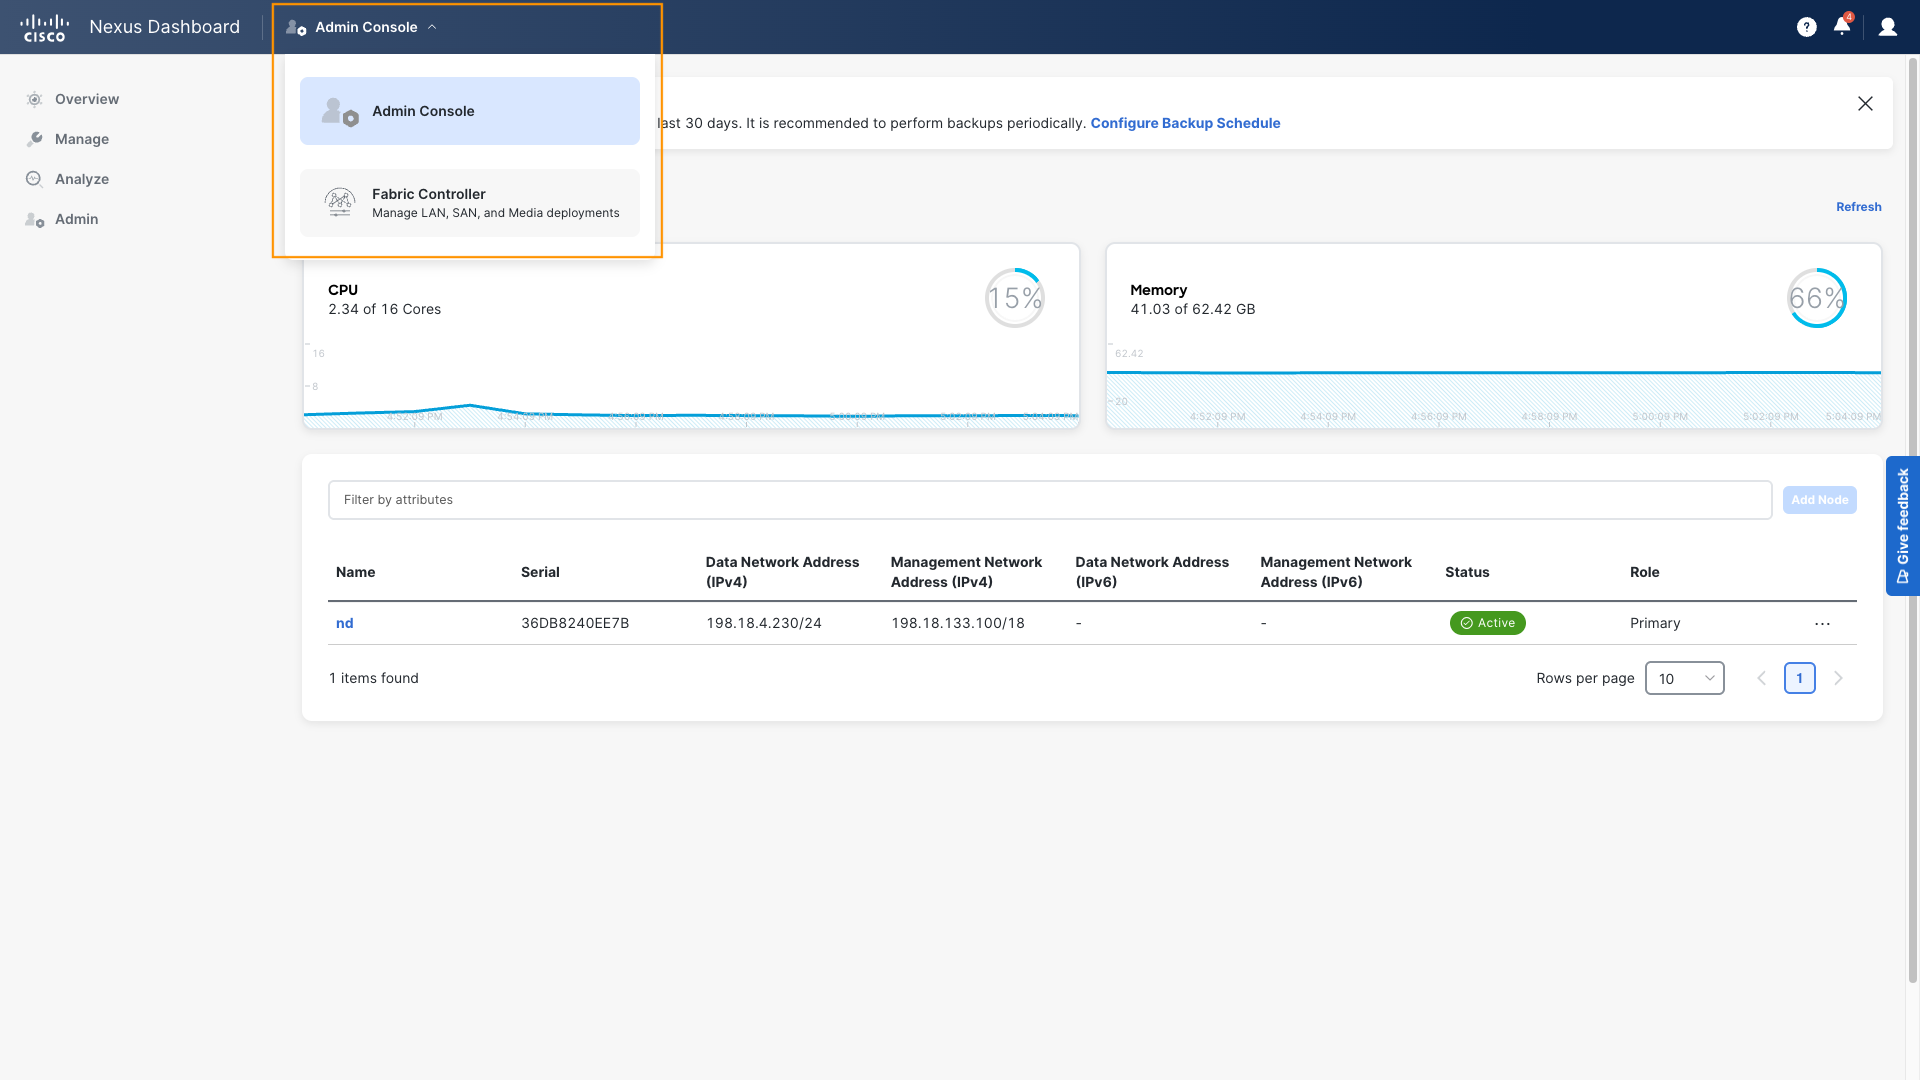Click the vertical page scrollbar

tap(1913, 520)
